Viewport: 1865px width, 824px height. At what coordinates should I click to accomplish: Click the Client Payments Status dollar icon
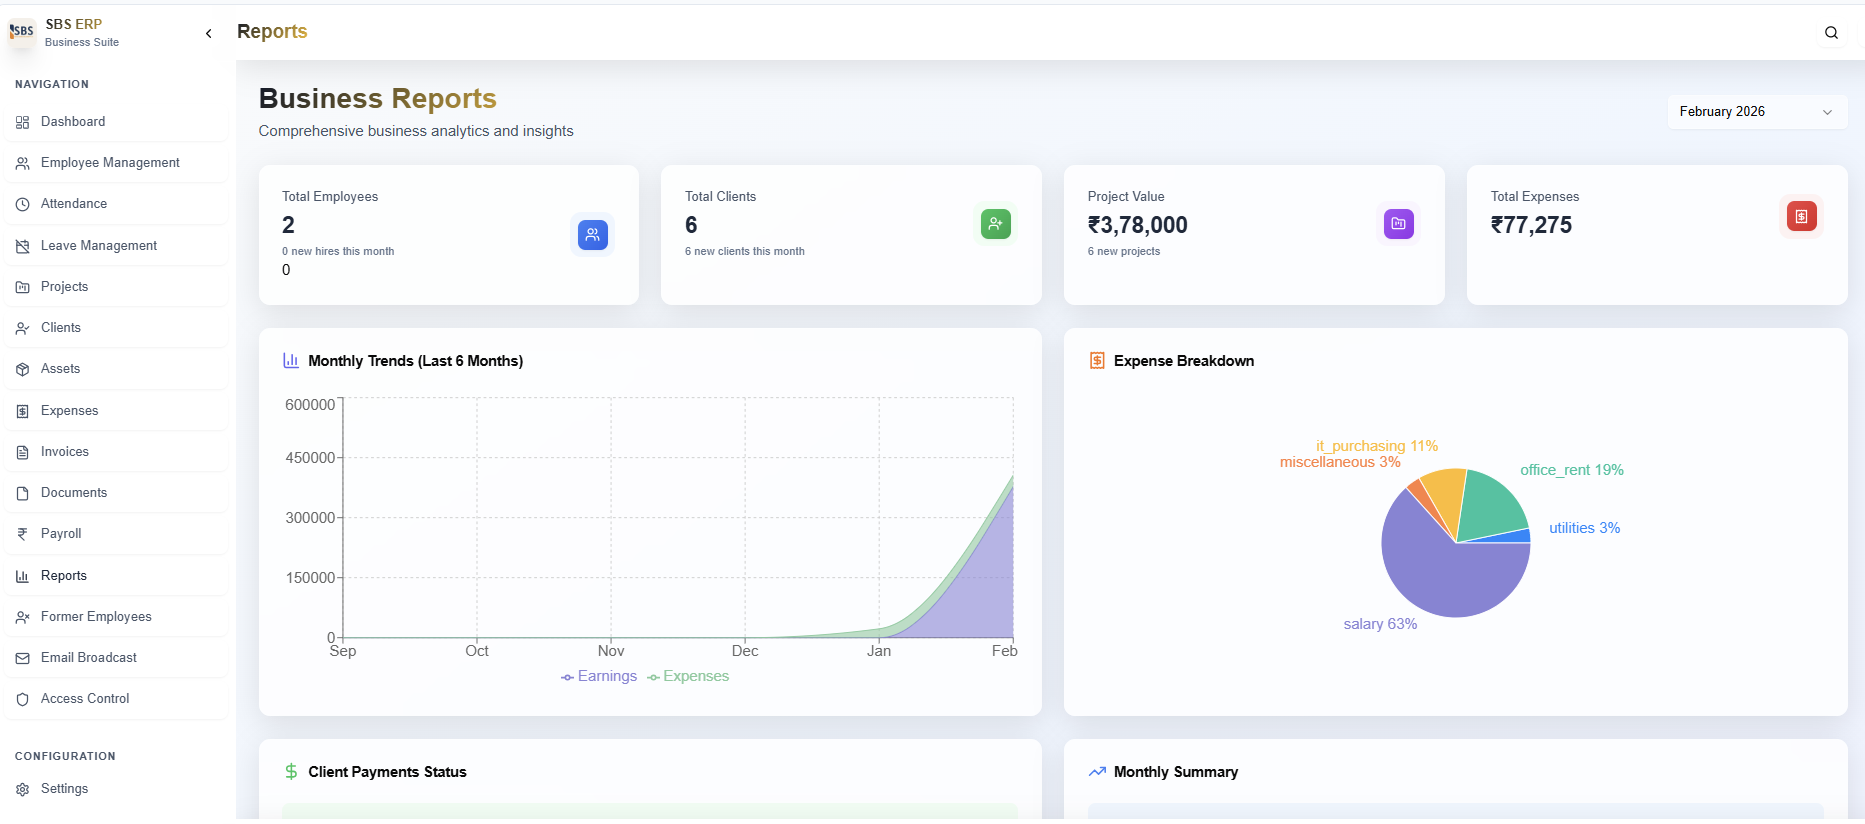291,772
